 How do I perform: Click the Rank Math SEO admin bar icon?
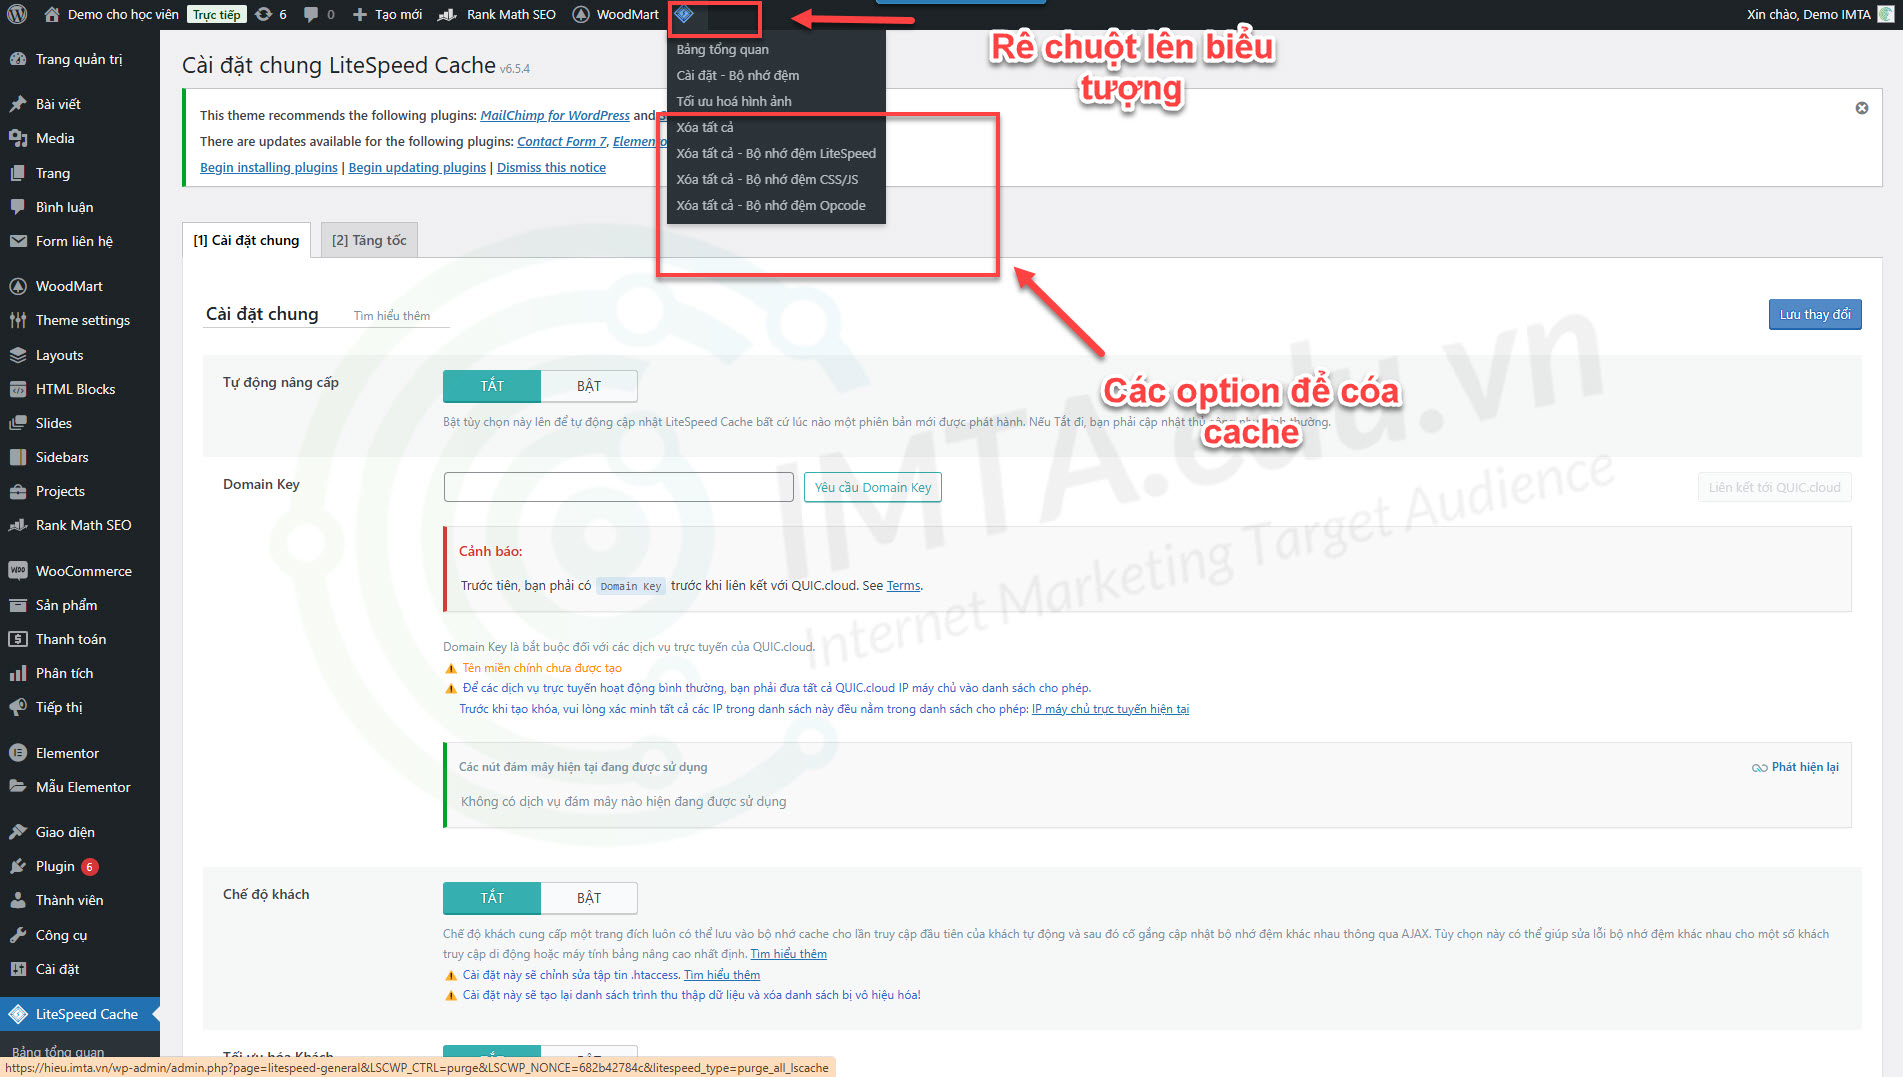(447, 14)
